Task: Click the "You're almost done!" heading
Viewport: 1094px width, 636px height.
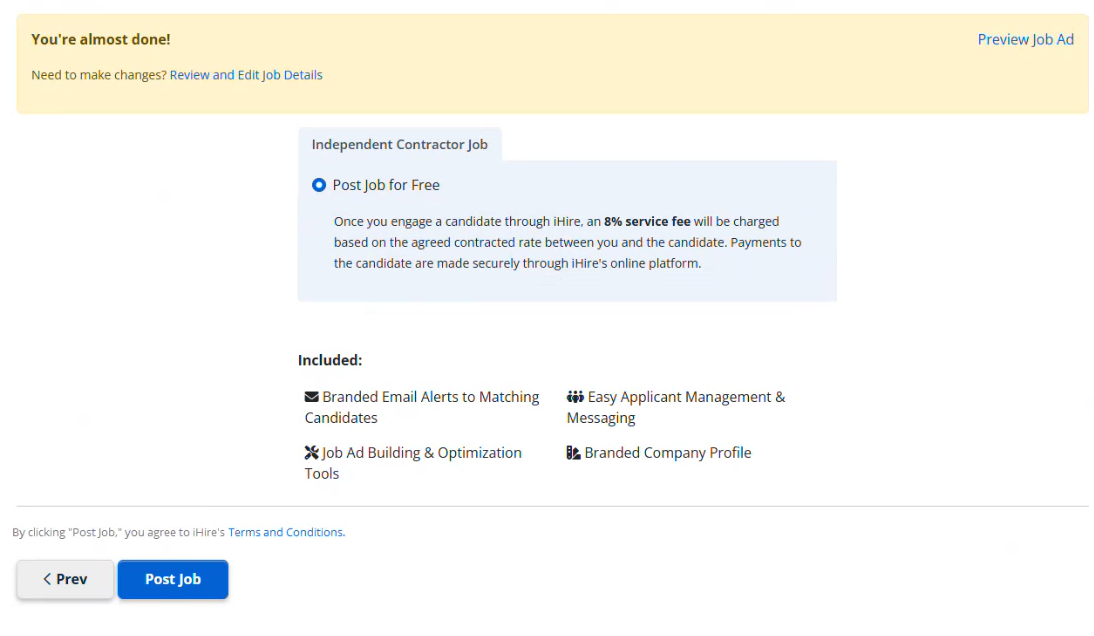Action: coord(100,40)
